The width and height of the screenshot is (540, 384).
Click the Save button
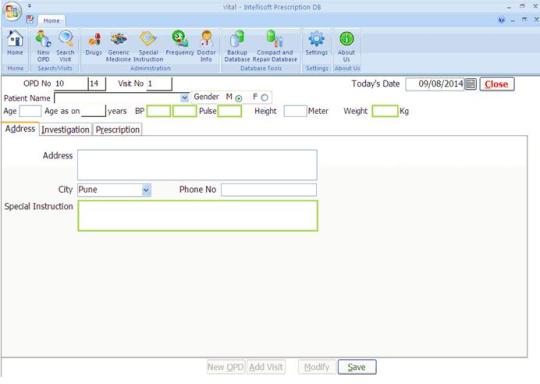click(357, 367)
